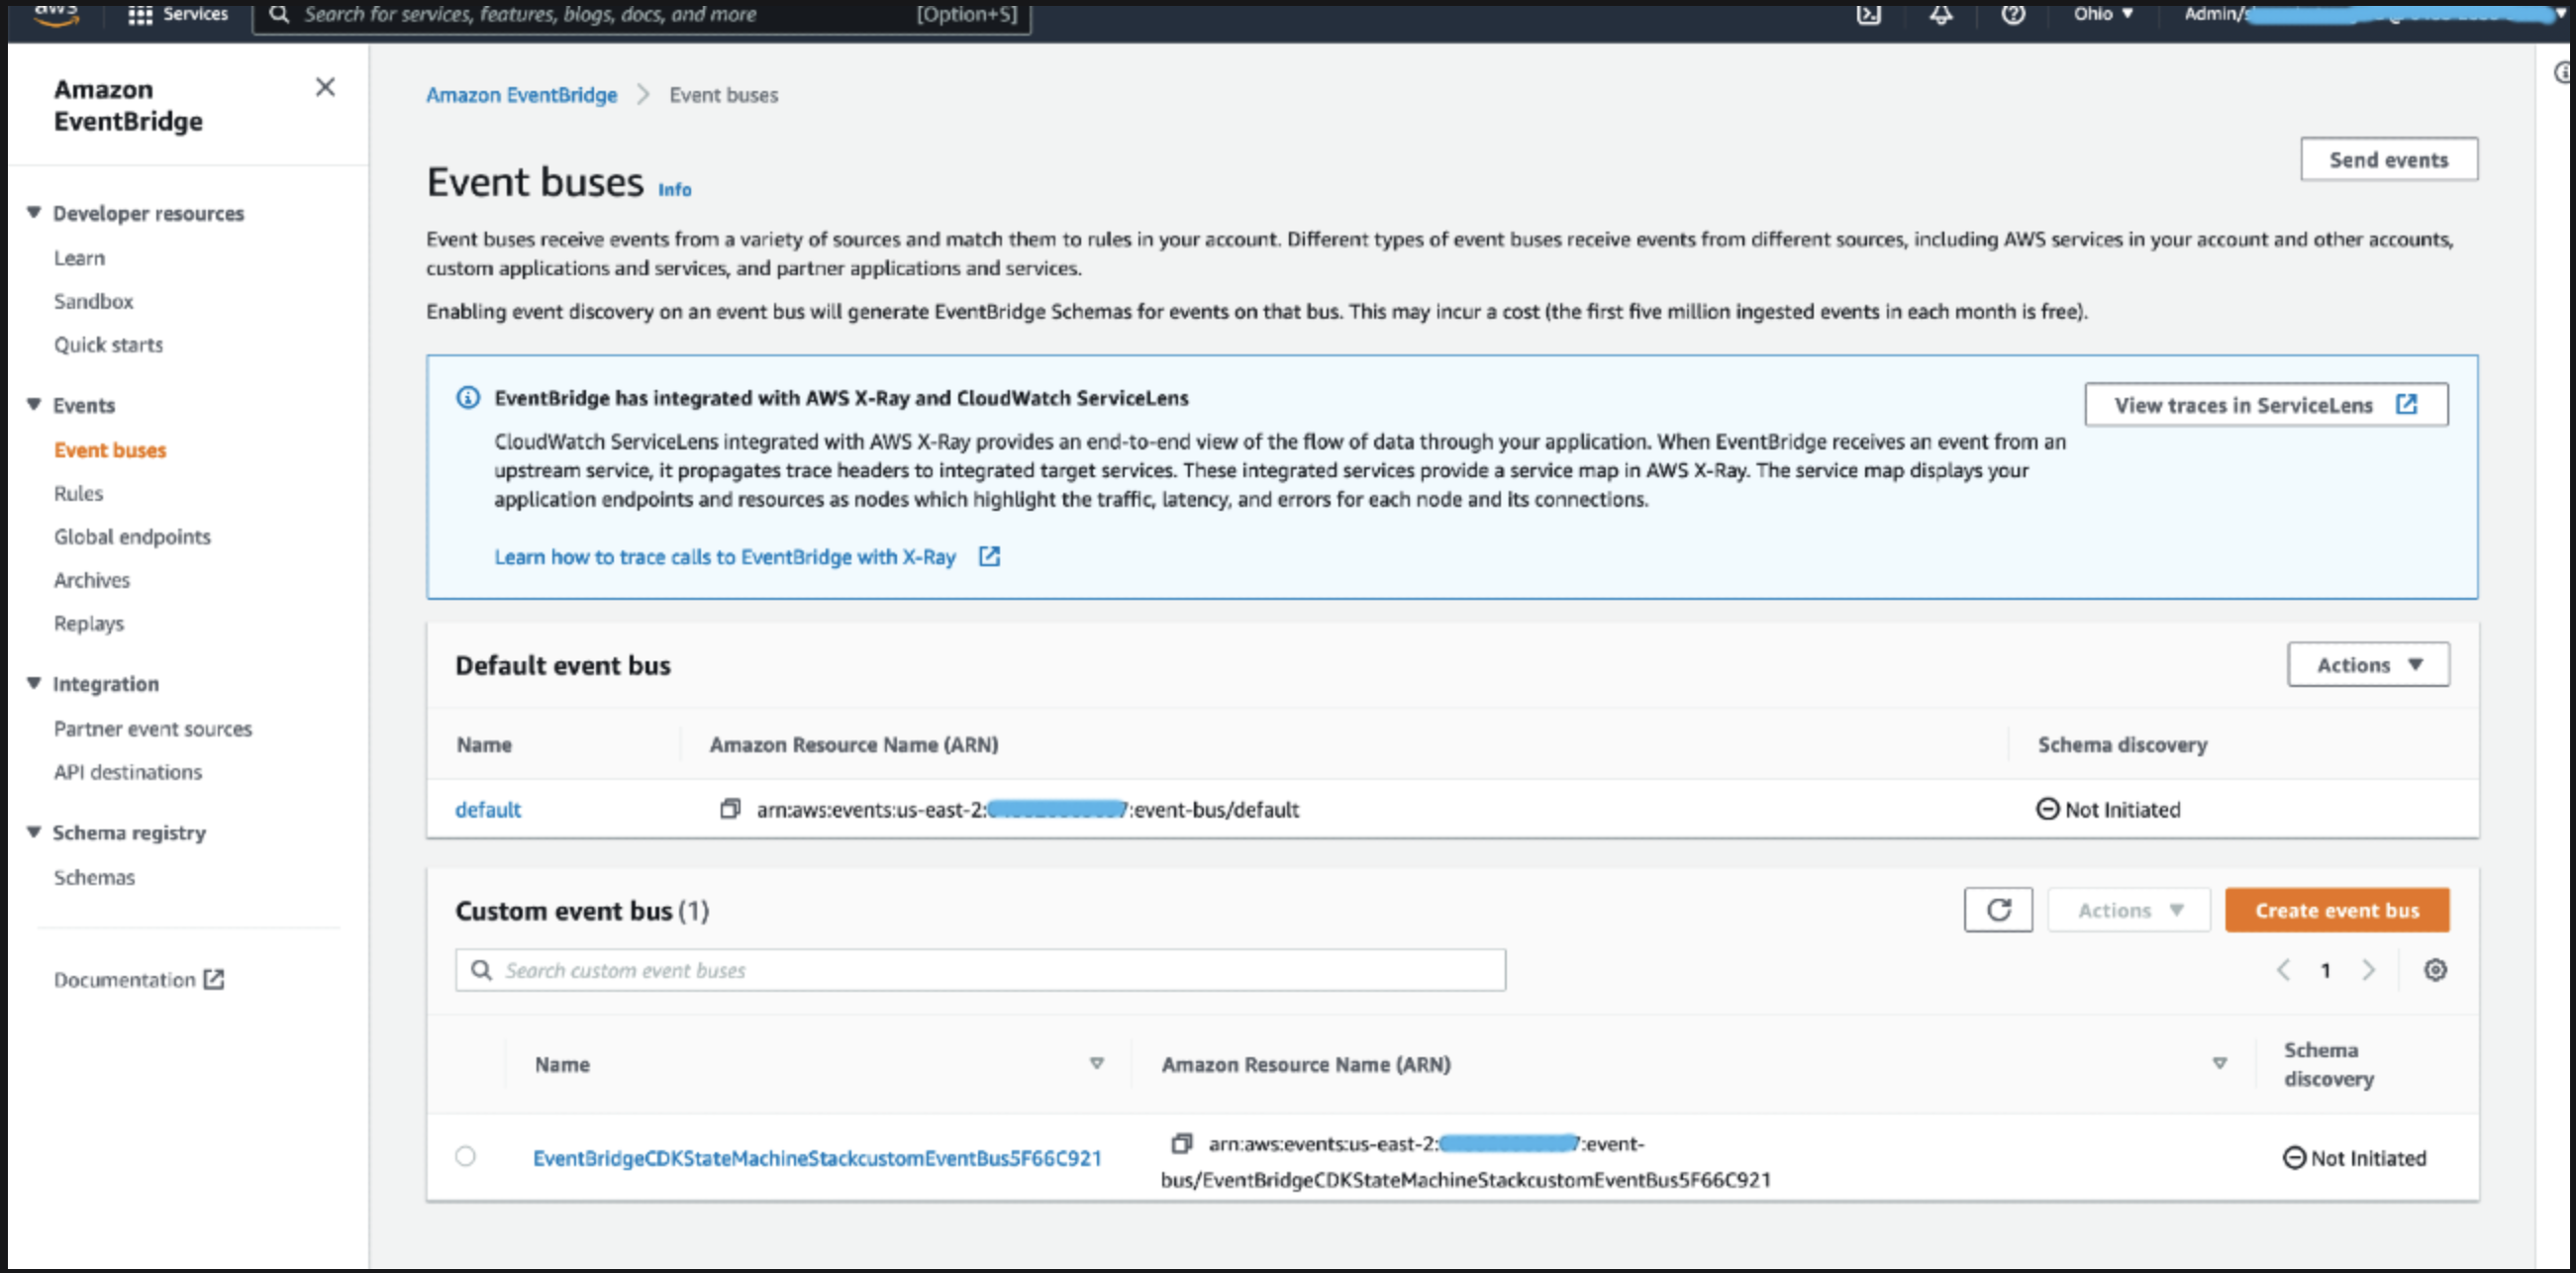Collapse the Schema registry section
This screenshot has width=2576, height=1273.
coord(34,832)
